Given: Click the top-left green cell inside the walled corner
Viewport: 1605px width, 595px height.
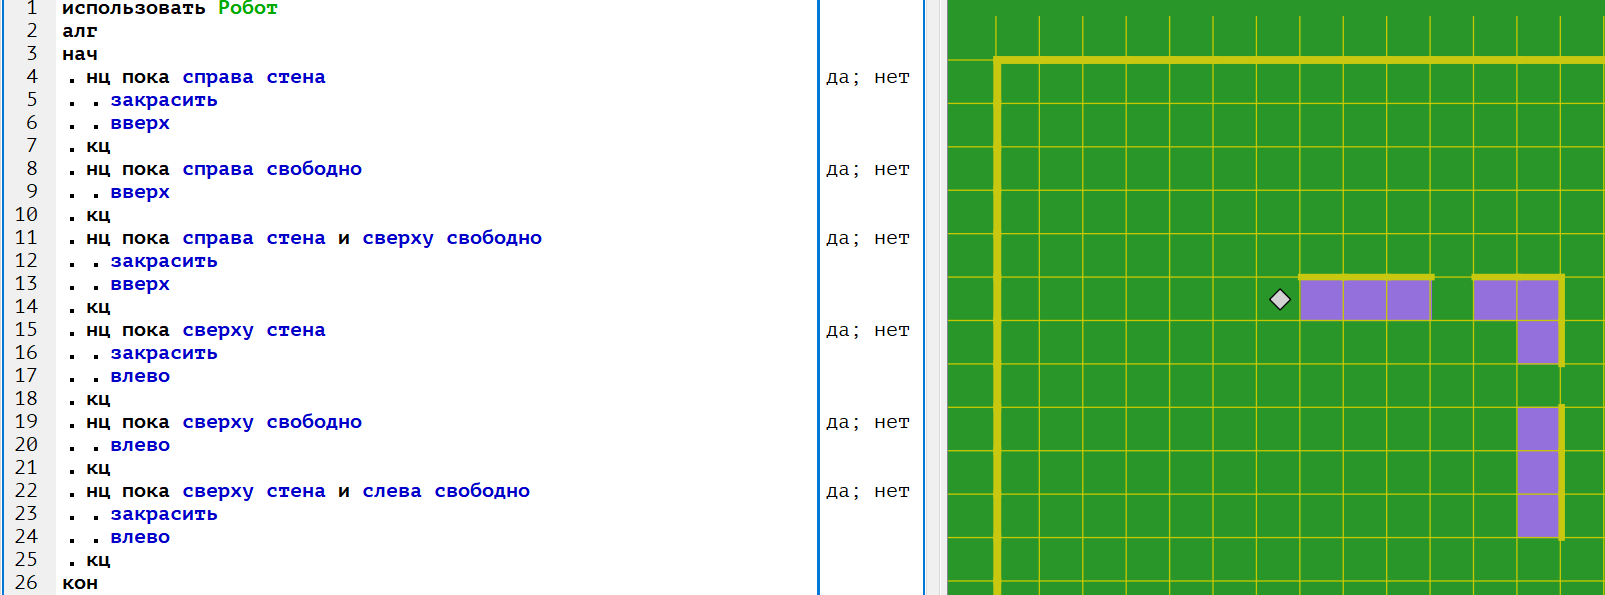Looking at the screenshot, I should click(1018, 83).
